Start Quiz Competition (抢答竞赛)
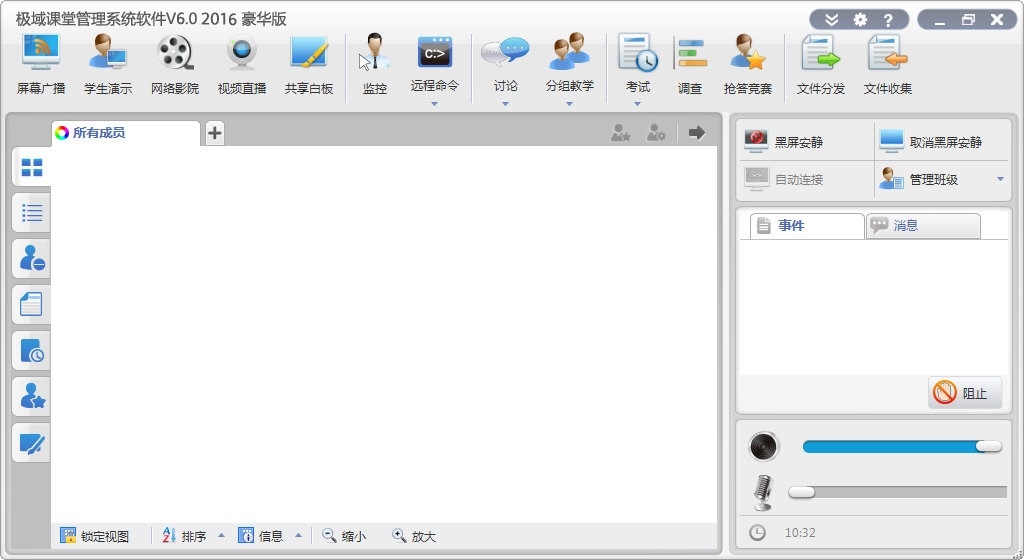The width and height of the screenshot is (1024, 560). [748, 65]
